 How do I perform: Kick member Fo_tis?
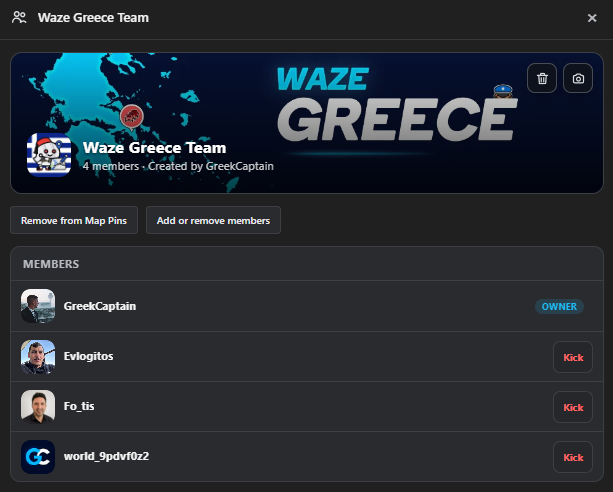coord(573,407)
